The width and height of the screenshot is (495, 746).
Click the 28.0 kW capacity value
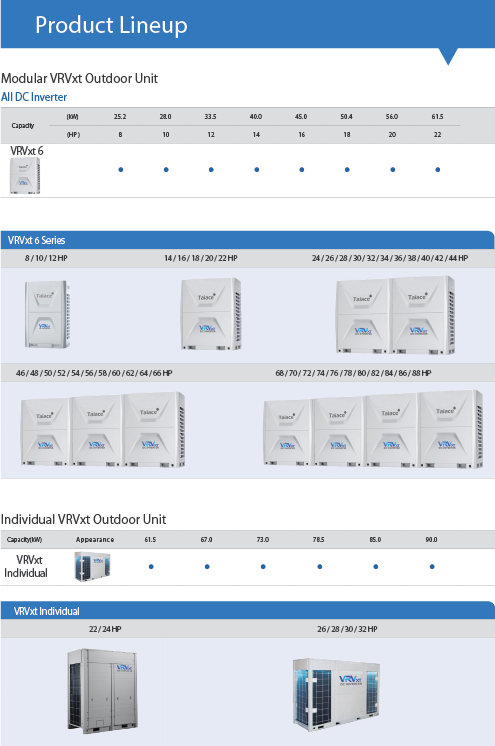coord(165,117)
